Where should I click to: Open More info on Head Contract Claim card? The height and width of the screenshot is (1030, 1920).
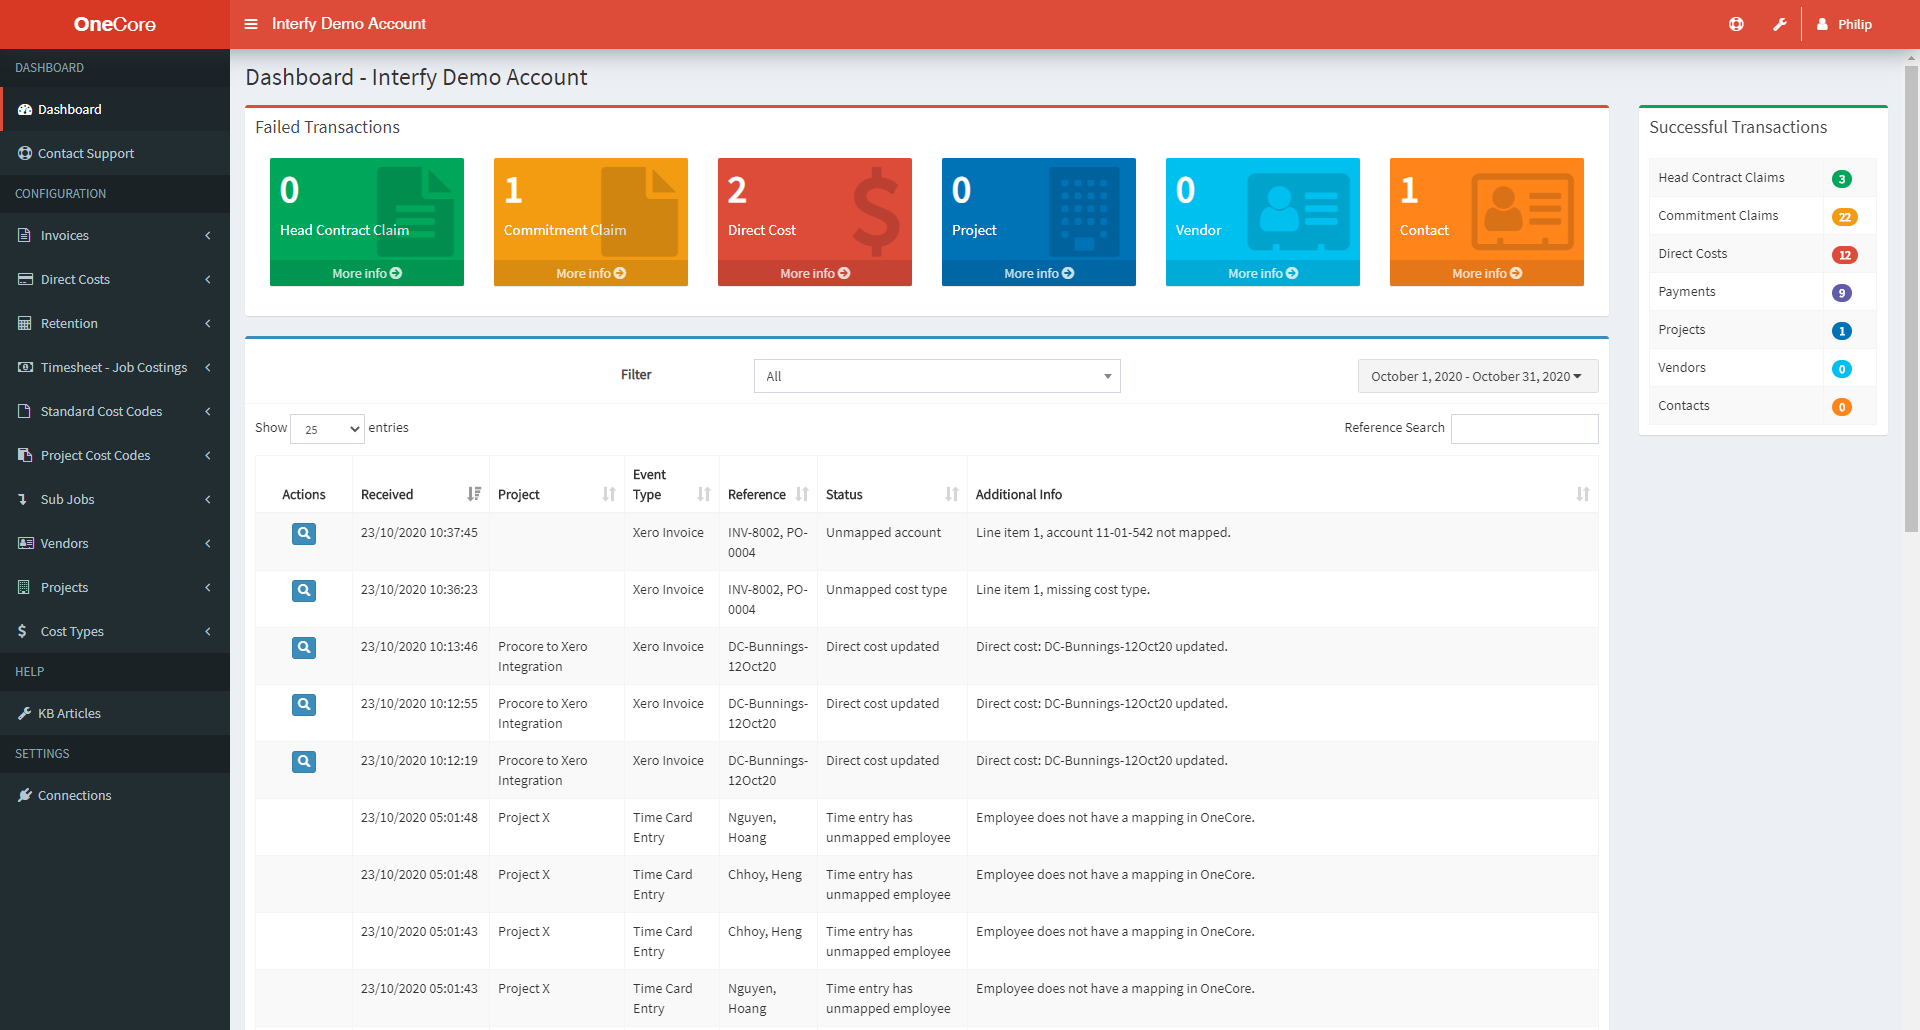[367, 273]
